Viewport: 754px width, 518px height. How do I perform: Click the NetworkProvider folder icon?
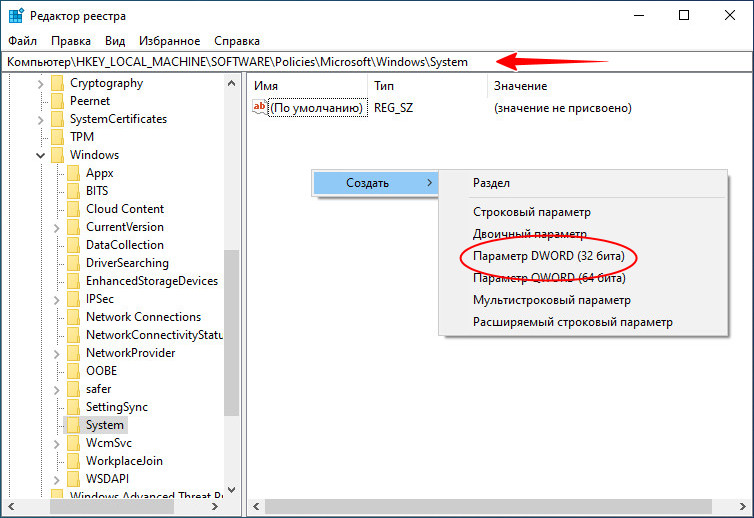click(x=73, y=353)
